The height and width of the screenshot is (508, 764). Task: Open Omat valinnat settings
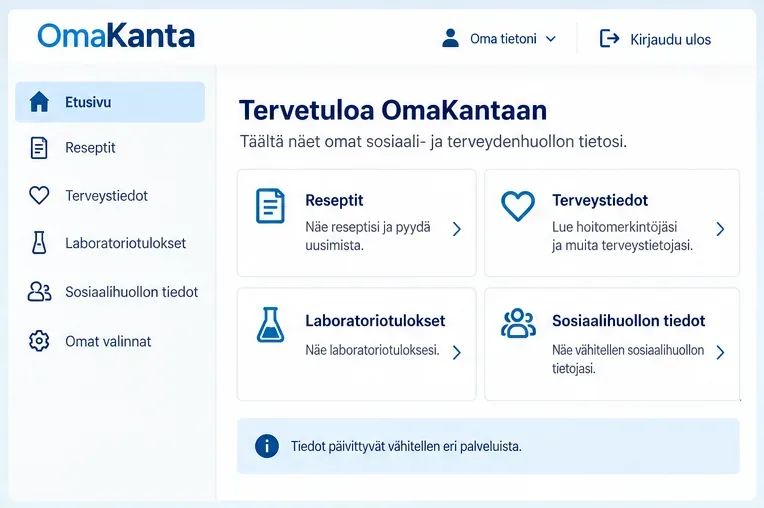click(108, 341)
